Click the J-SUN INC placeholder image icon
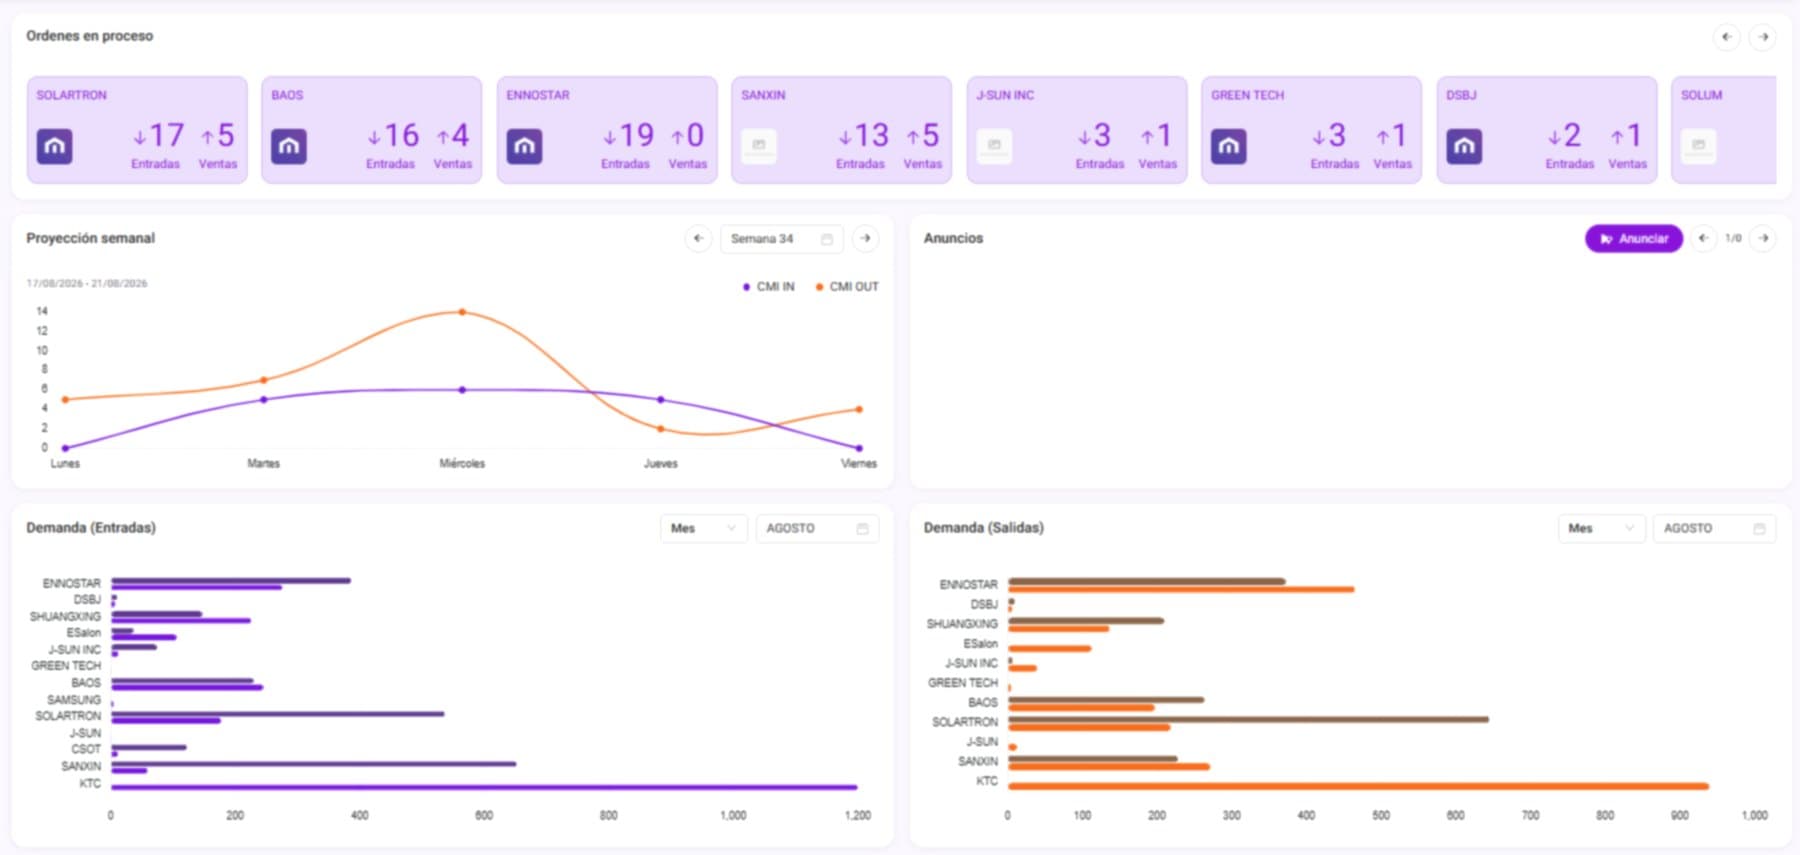Screen dimensions: 1800x855 click(994, 147)
